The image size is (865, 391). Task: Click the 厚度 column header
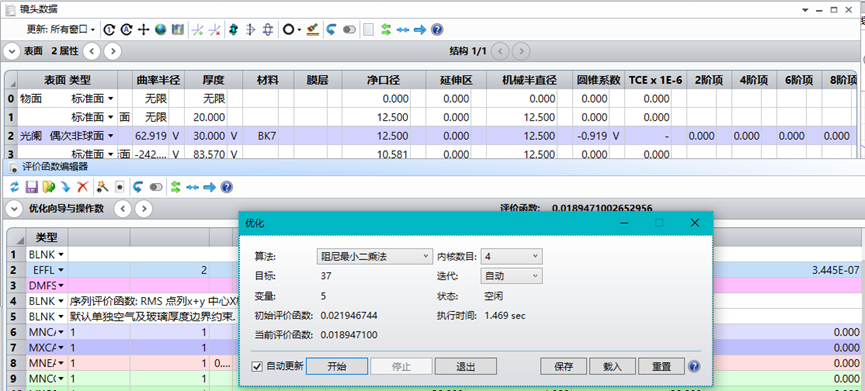(213, 81)
